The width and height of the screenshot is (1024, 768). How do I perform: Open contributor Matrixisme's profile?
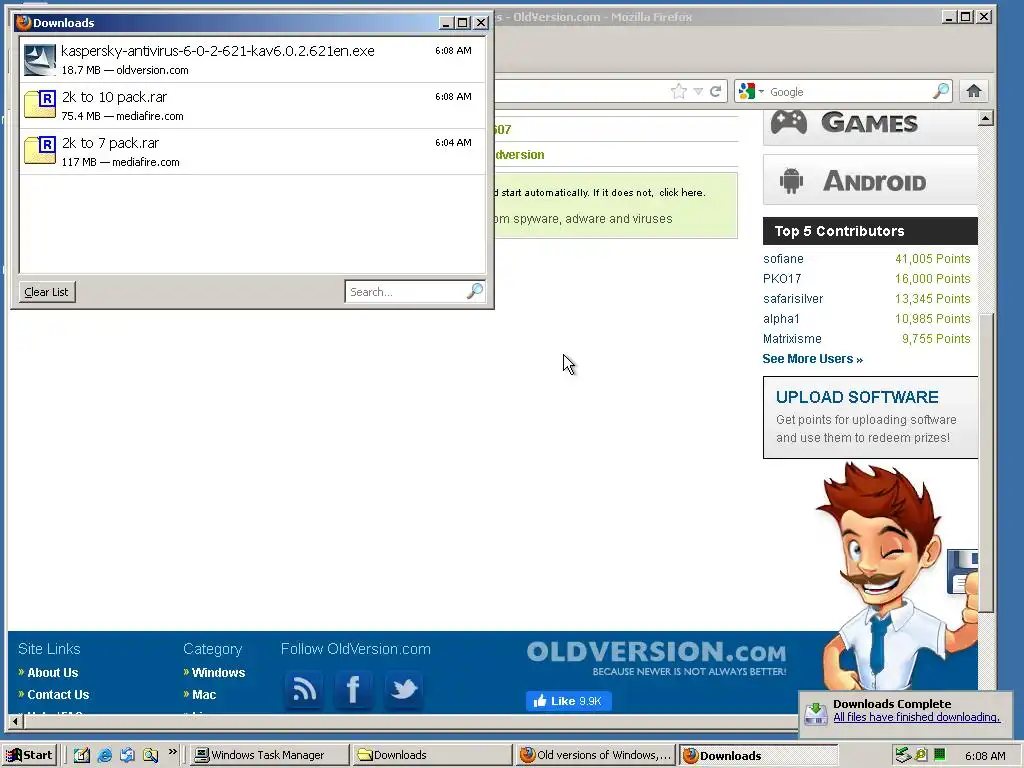pos(792,339)
